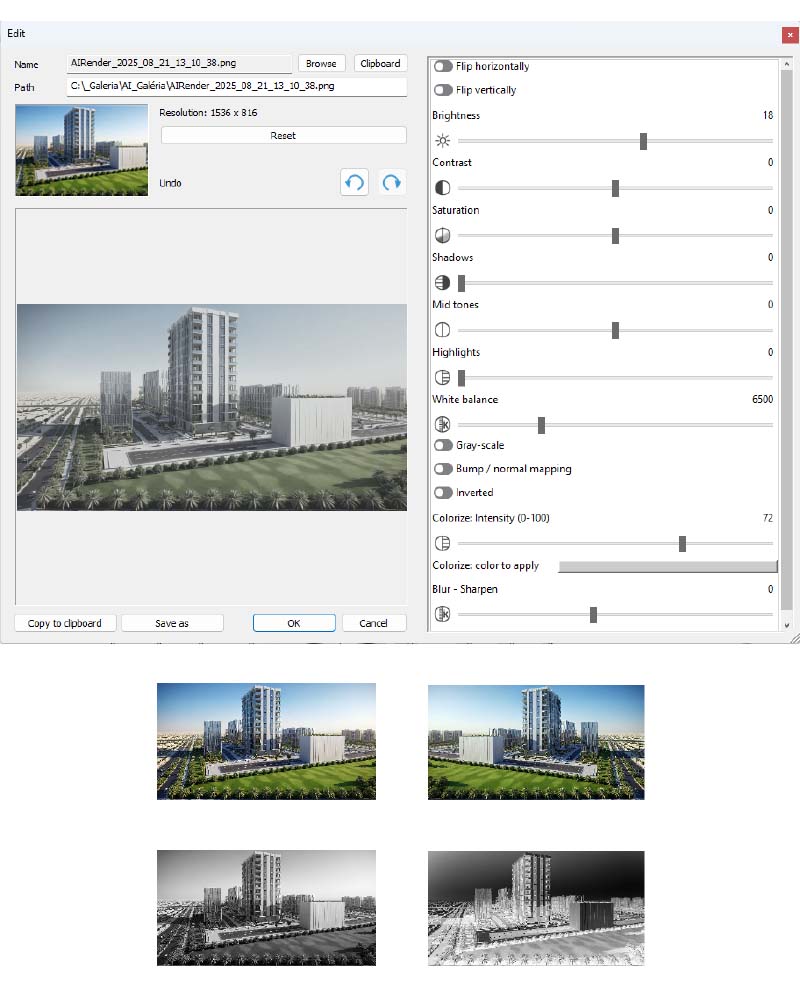The height and width of the screenshot is (1000, 800).
Task: Enable Flip horizontally toggle
Action: [443, 66]
